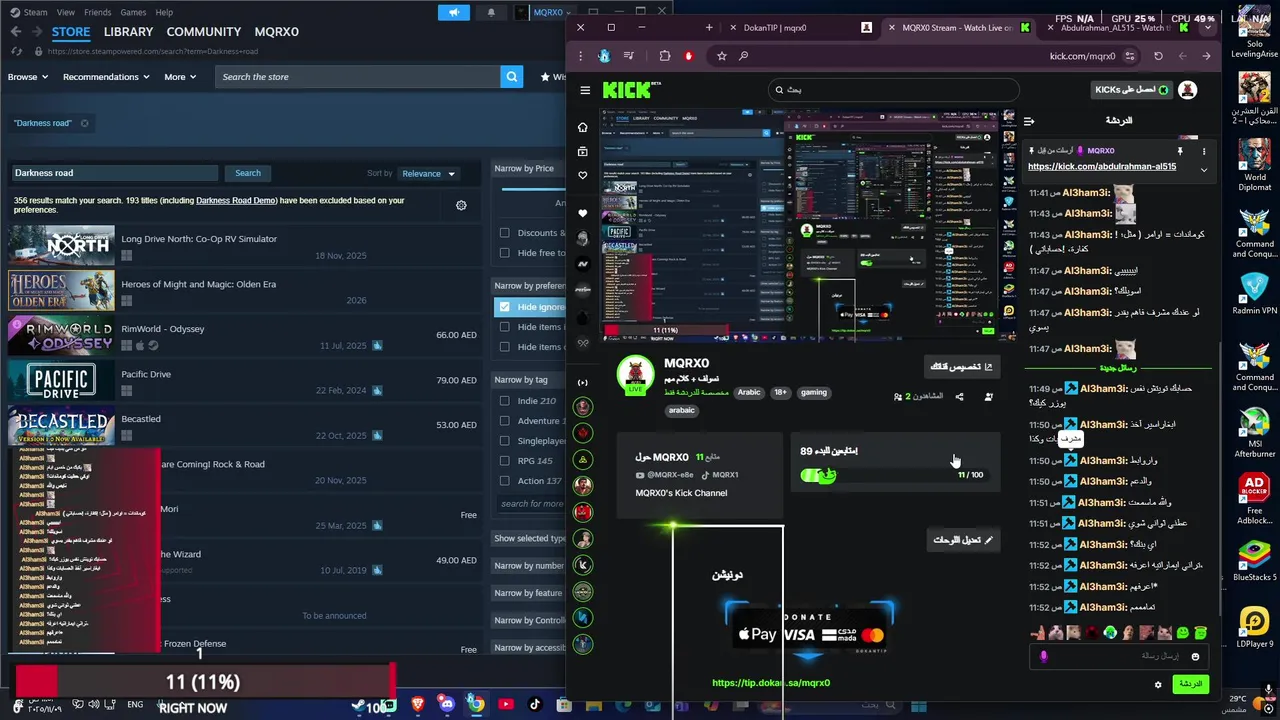Screen dimensions: 1280x720
Task: Check the Indie tag filter
Action: [504, 401]
